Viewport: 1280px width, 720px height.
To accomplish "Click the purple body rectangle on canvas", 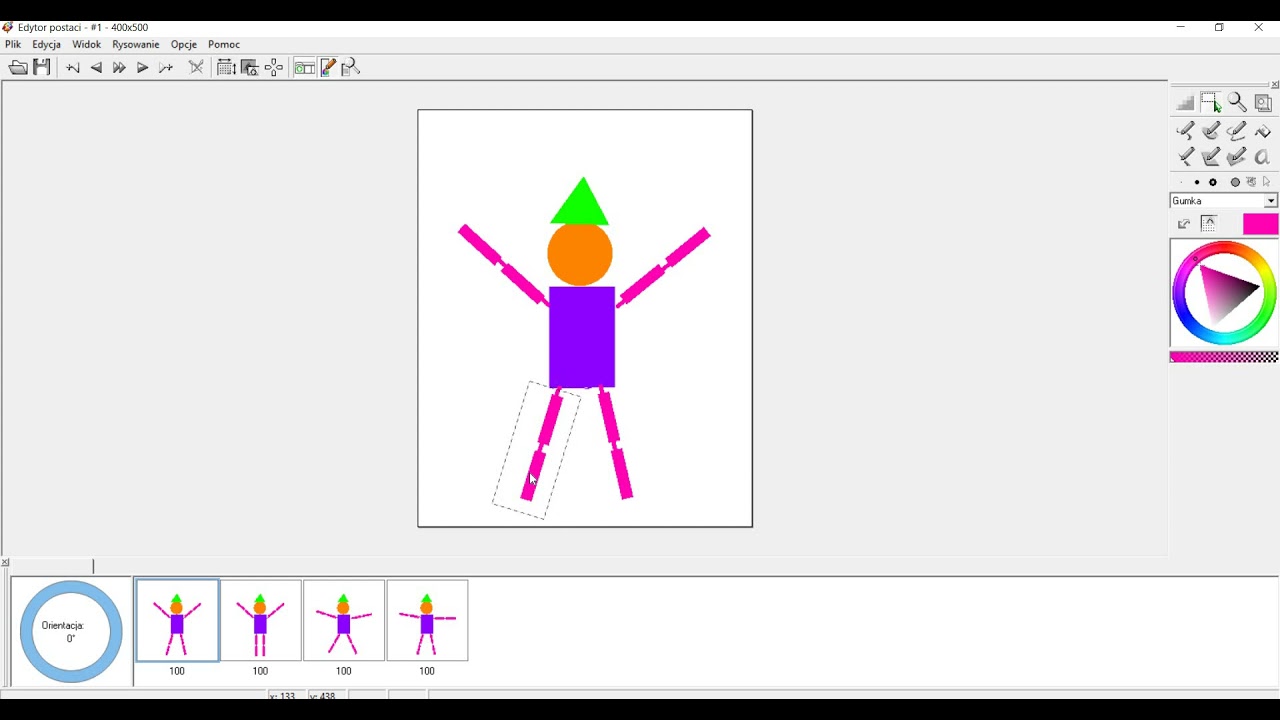I will tap(582, 337).
